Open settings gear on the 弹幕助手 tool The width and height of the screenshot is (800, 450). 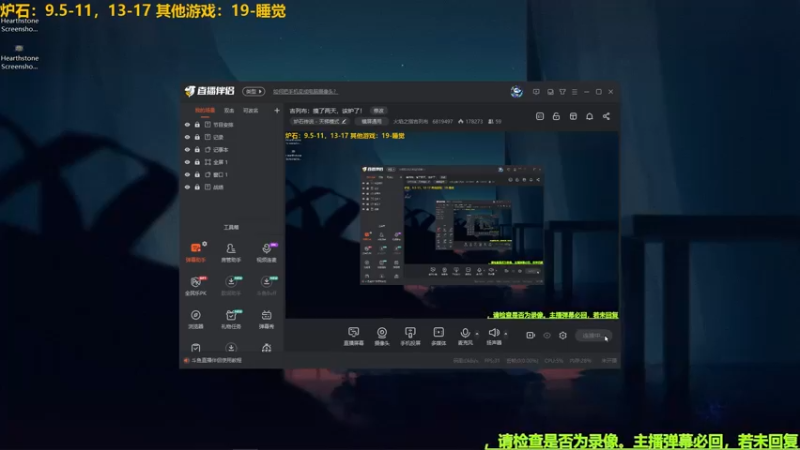[205, 244]
